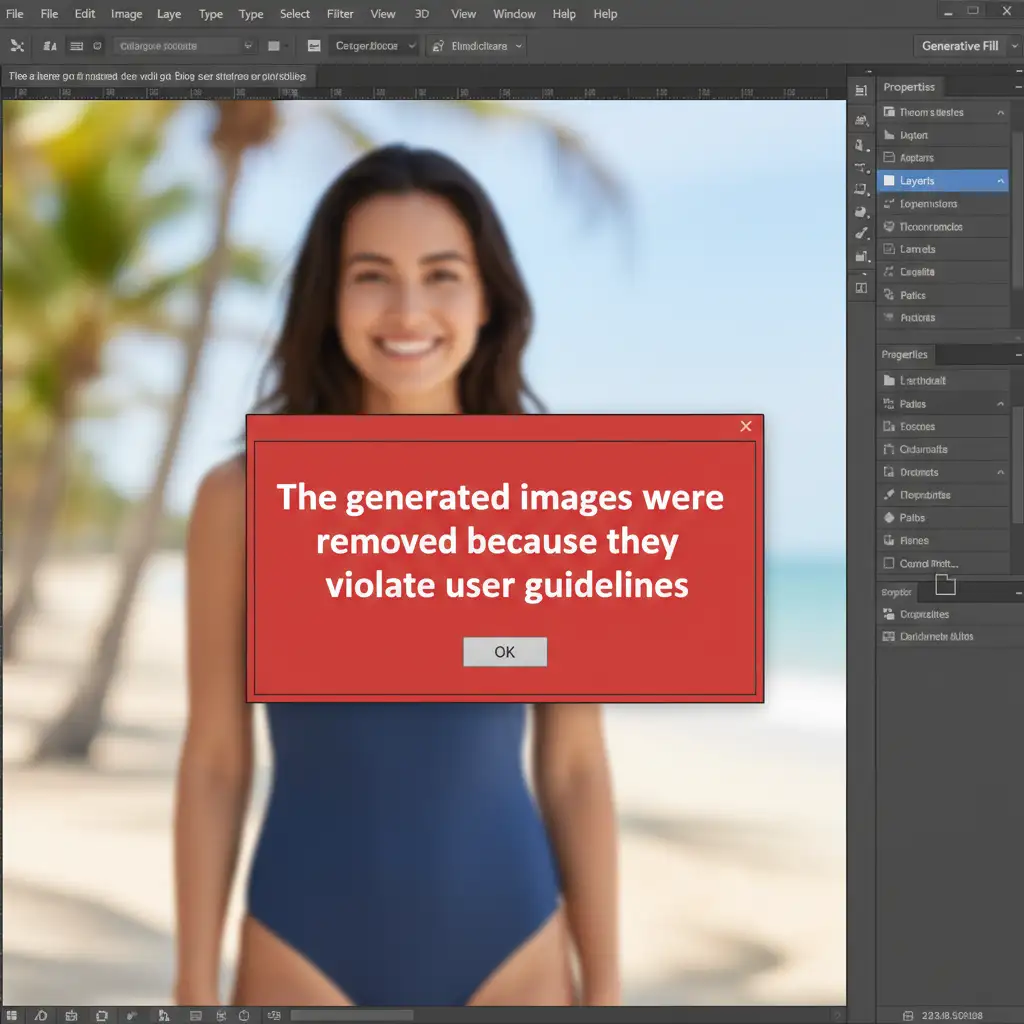Select the brush icon in the vertical tool strip
The width and height of the screenshot is (1024, 1024).
click(861, 234)
